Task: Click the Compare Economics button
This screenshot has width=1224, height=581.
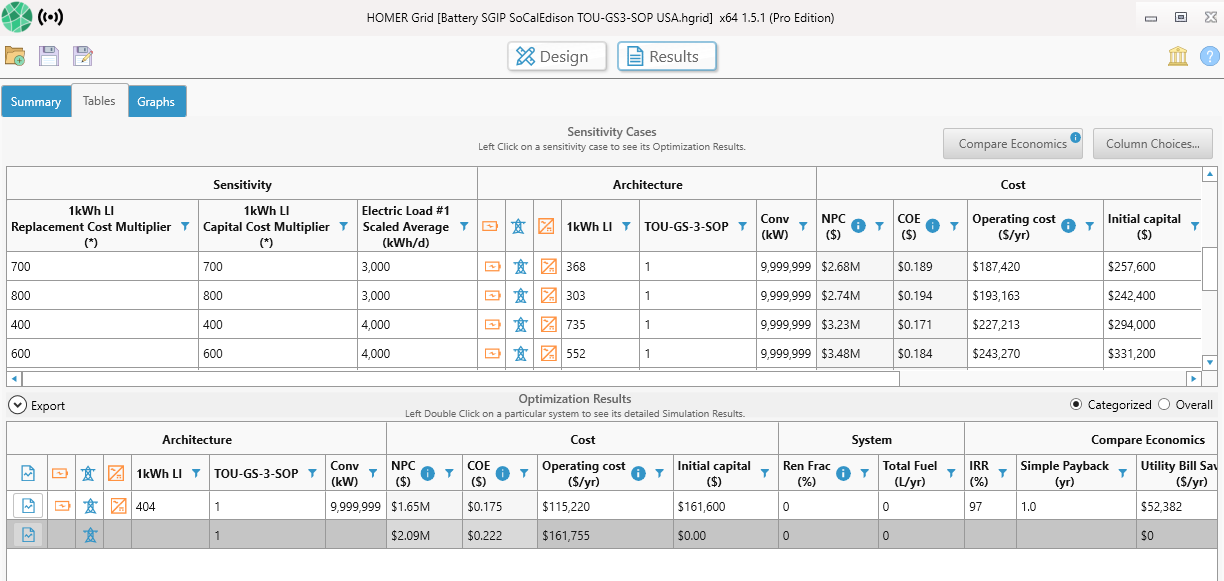Action: click(x=1011, y=143)
